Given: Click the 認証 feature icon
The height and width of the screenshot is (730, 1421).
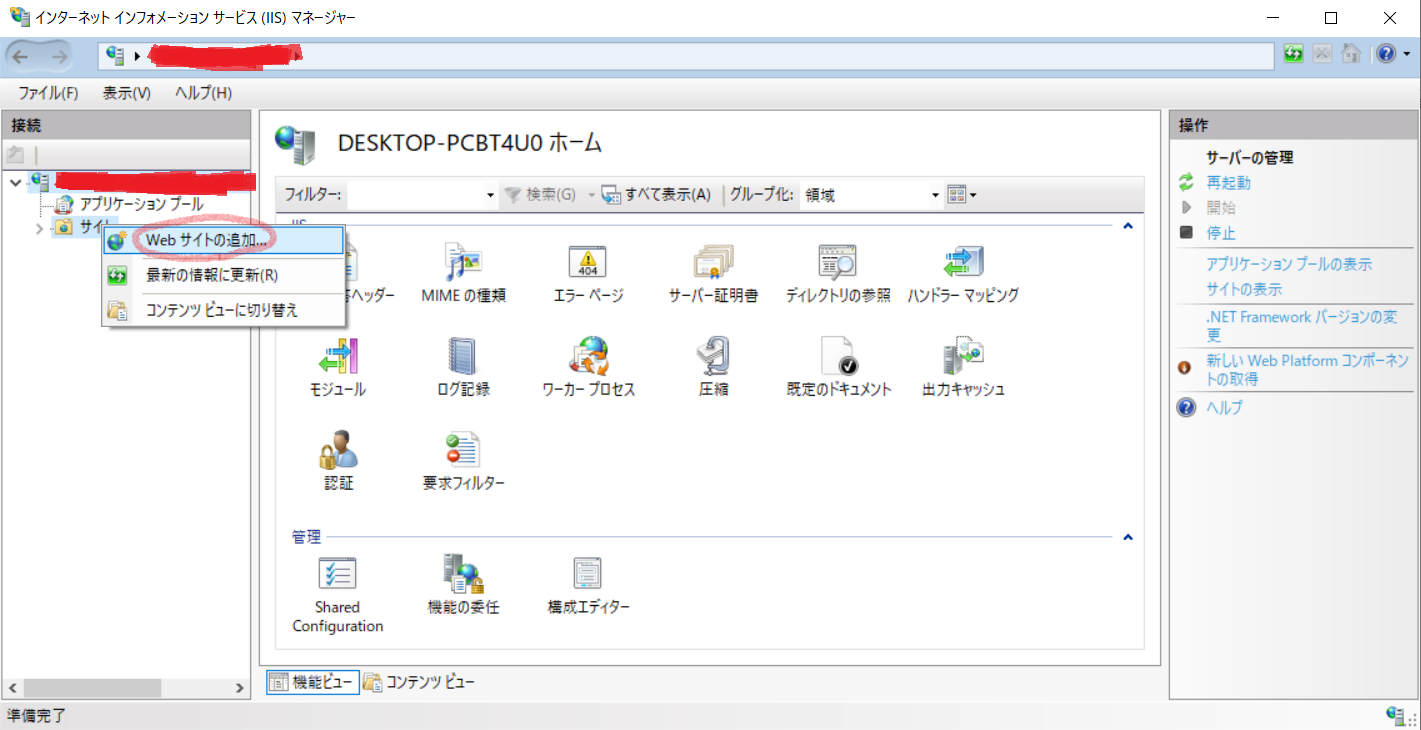Looking at the screenshot, I should 338,461.
